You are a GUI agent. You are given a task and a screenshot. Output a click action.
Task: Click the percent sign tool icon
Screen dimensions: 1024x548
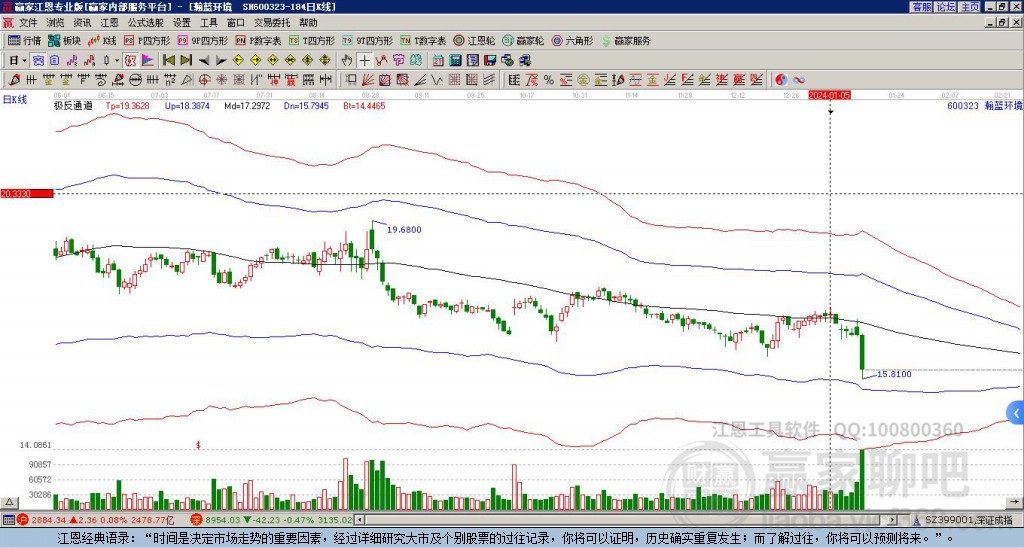pos(549,80)
